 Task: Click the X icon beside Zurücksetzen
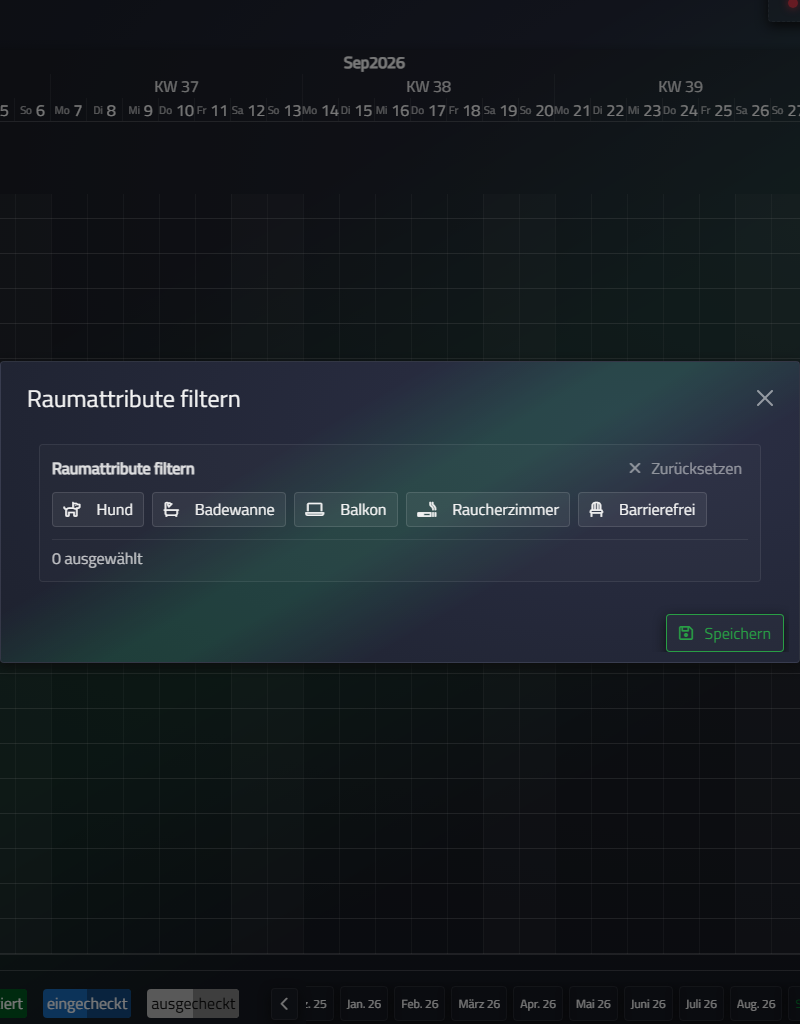coord(635,468)
